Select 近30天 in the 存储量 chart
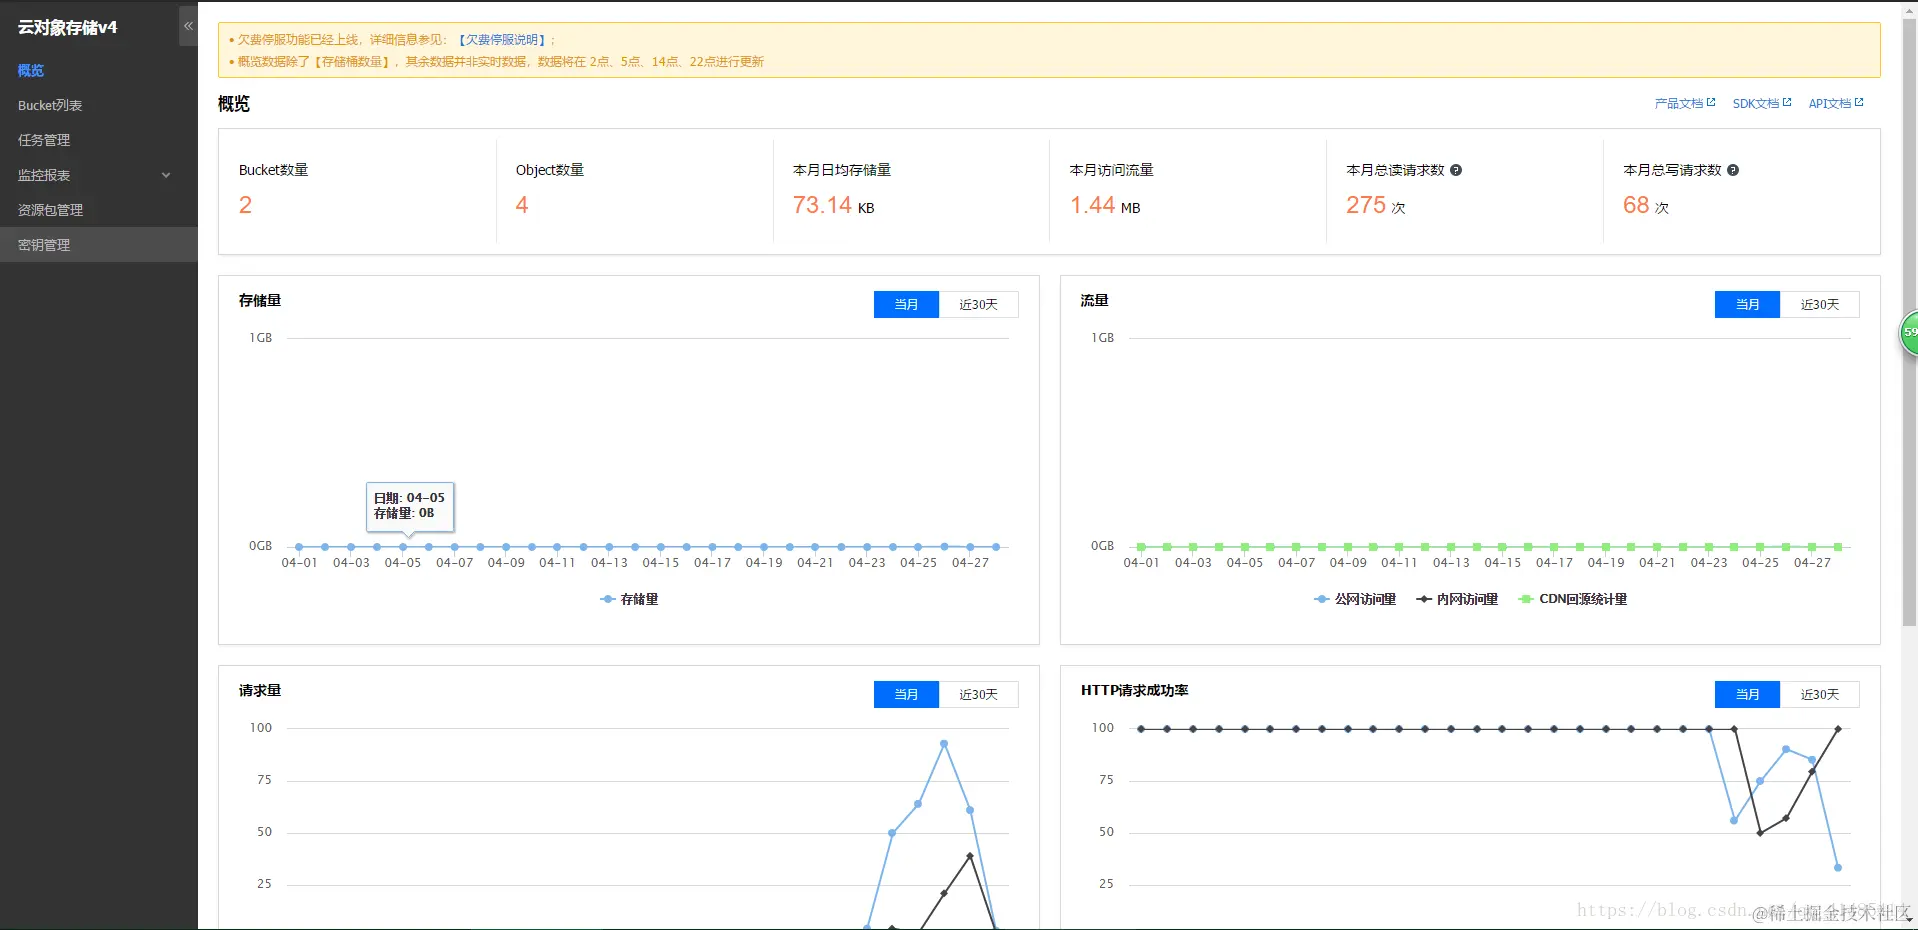 click(x=978, y=304)
